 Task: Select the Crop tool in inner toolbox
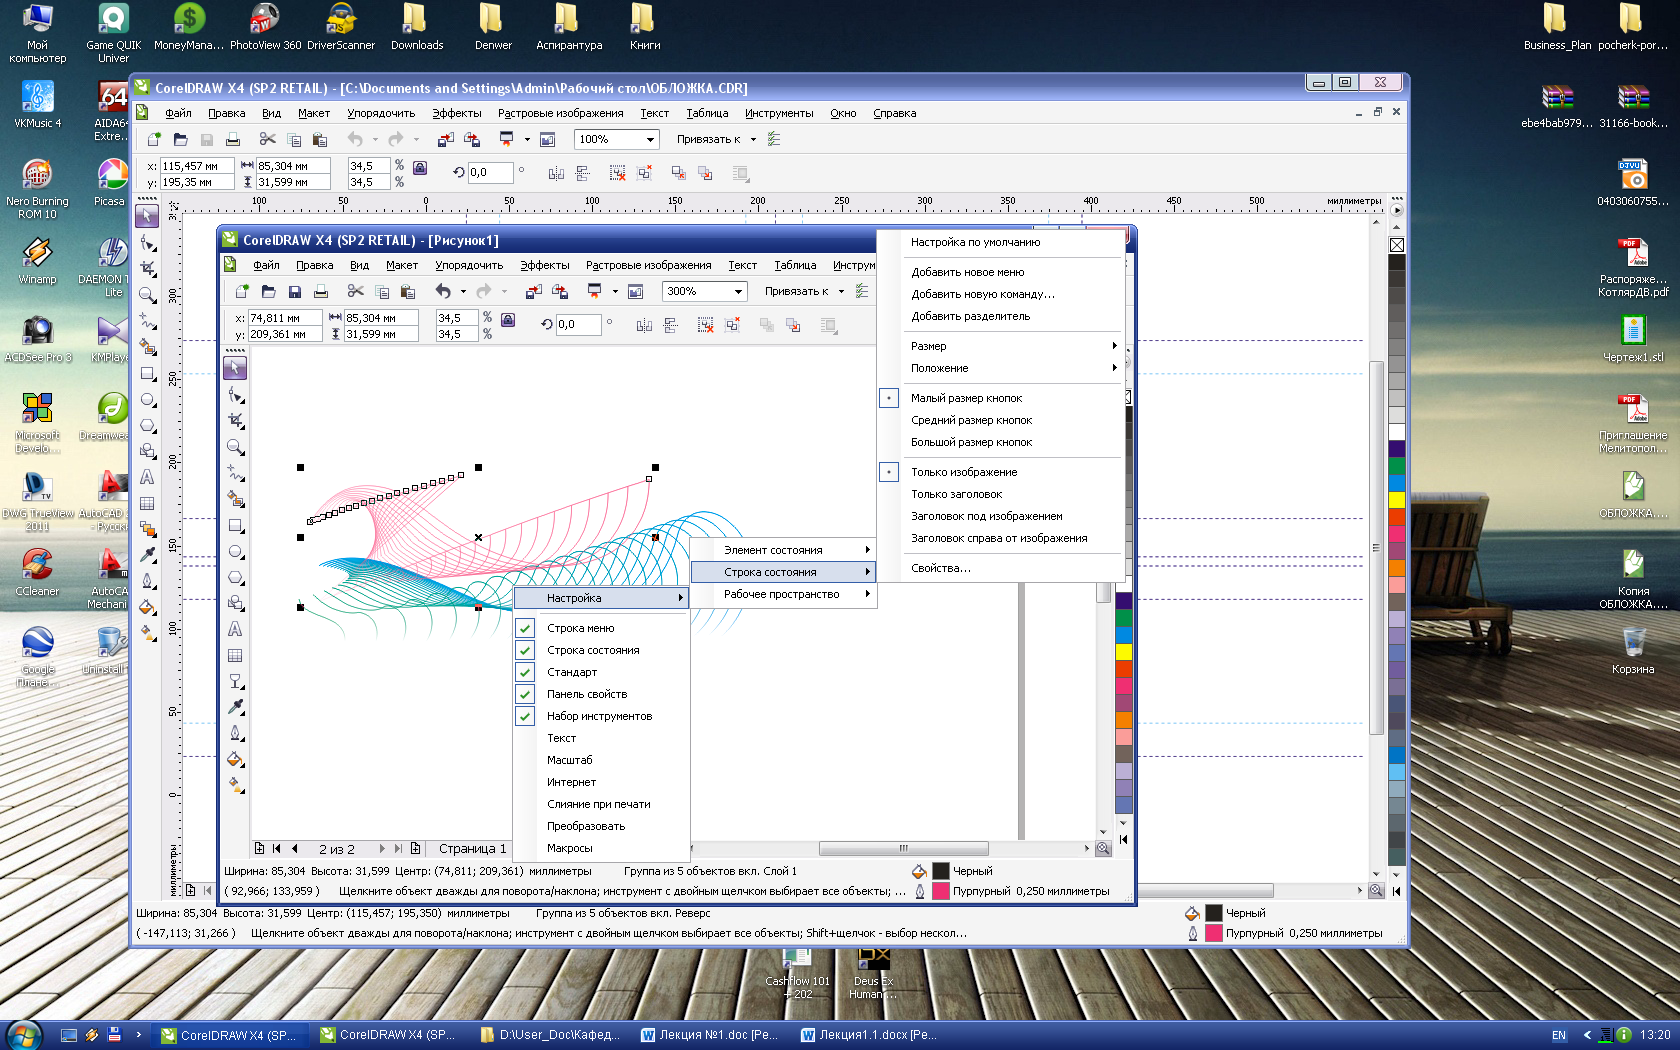(x=235, y=420)
